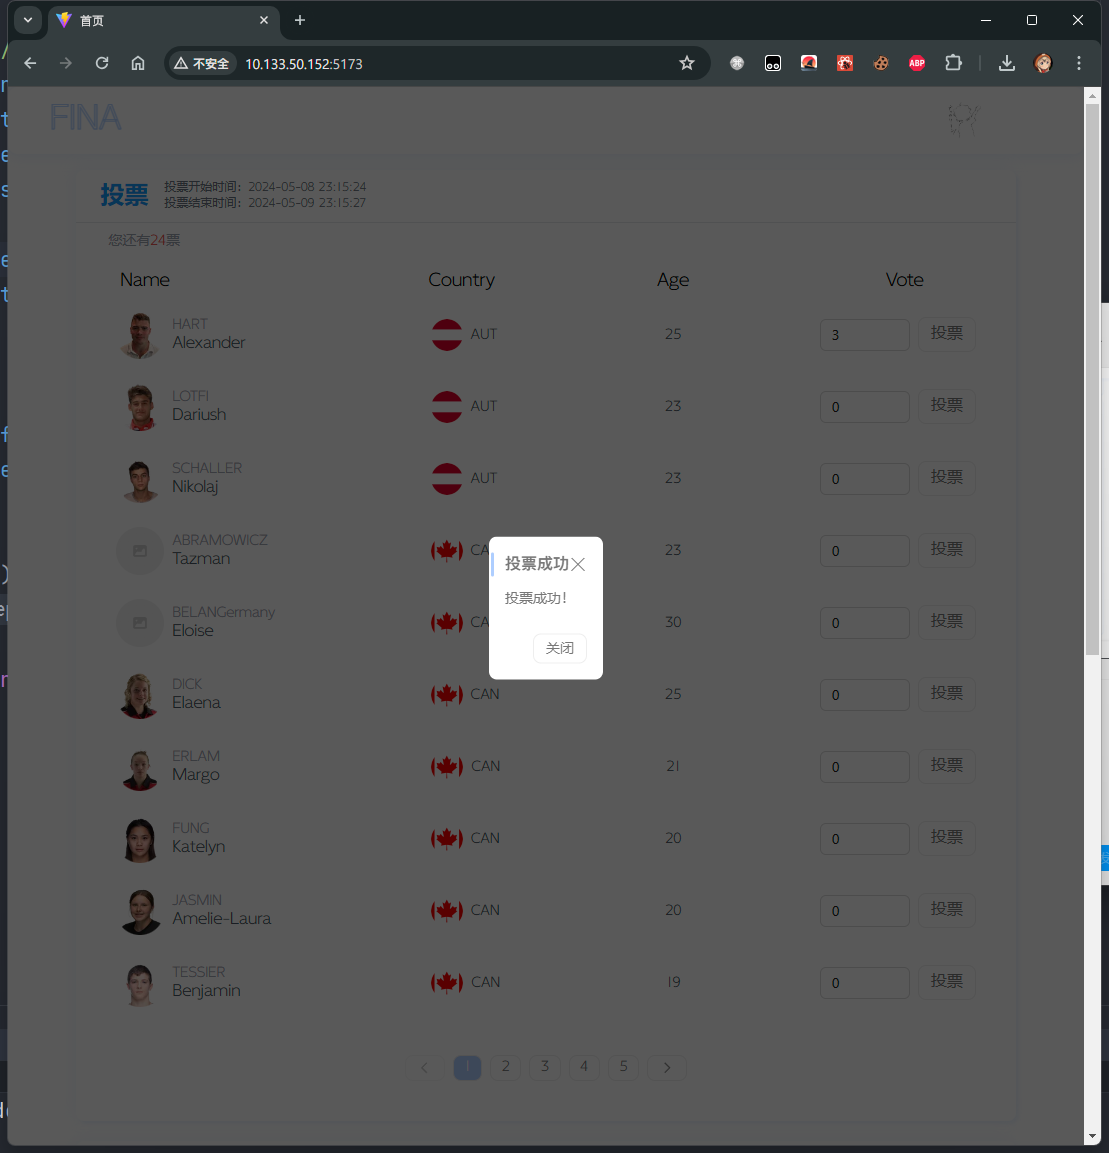Click next page chevron in pagination
The height and width of the screenshot is (1153, 1109).
coord(667,1067)
